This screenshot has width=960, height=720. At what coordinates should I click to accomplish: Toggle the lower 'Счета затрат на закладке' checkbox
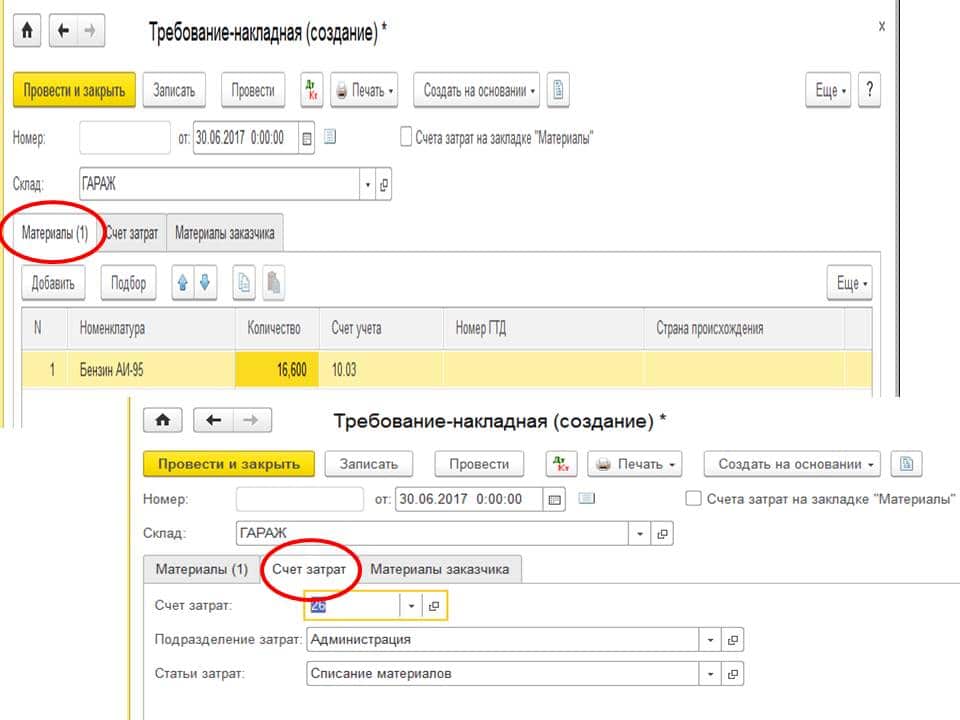(x=692, y=498)
